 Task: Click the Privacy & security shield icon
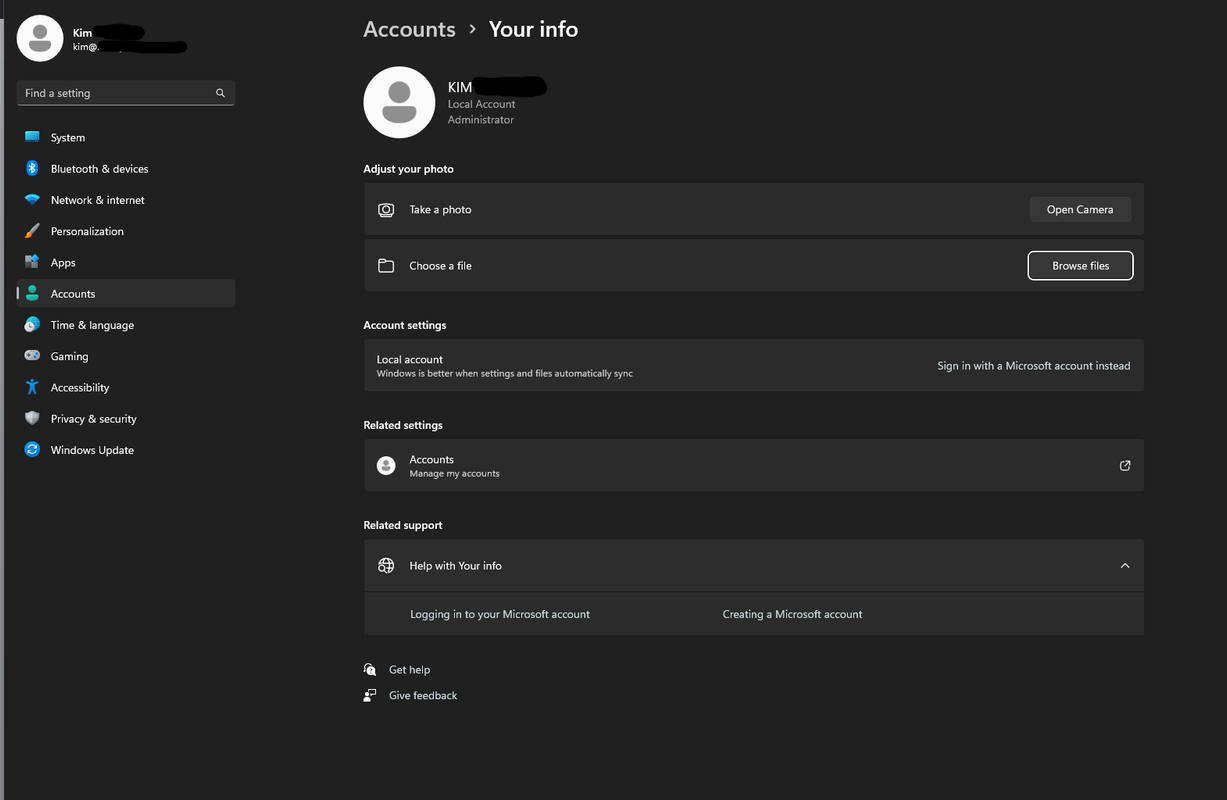[32, 418]
